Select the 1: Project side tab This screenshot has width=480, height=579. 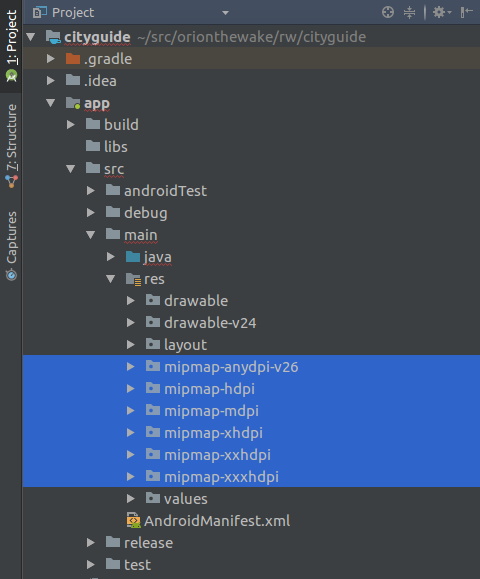click(x=11, y=46)
